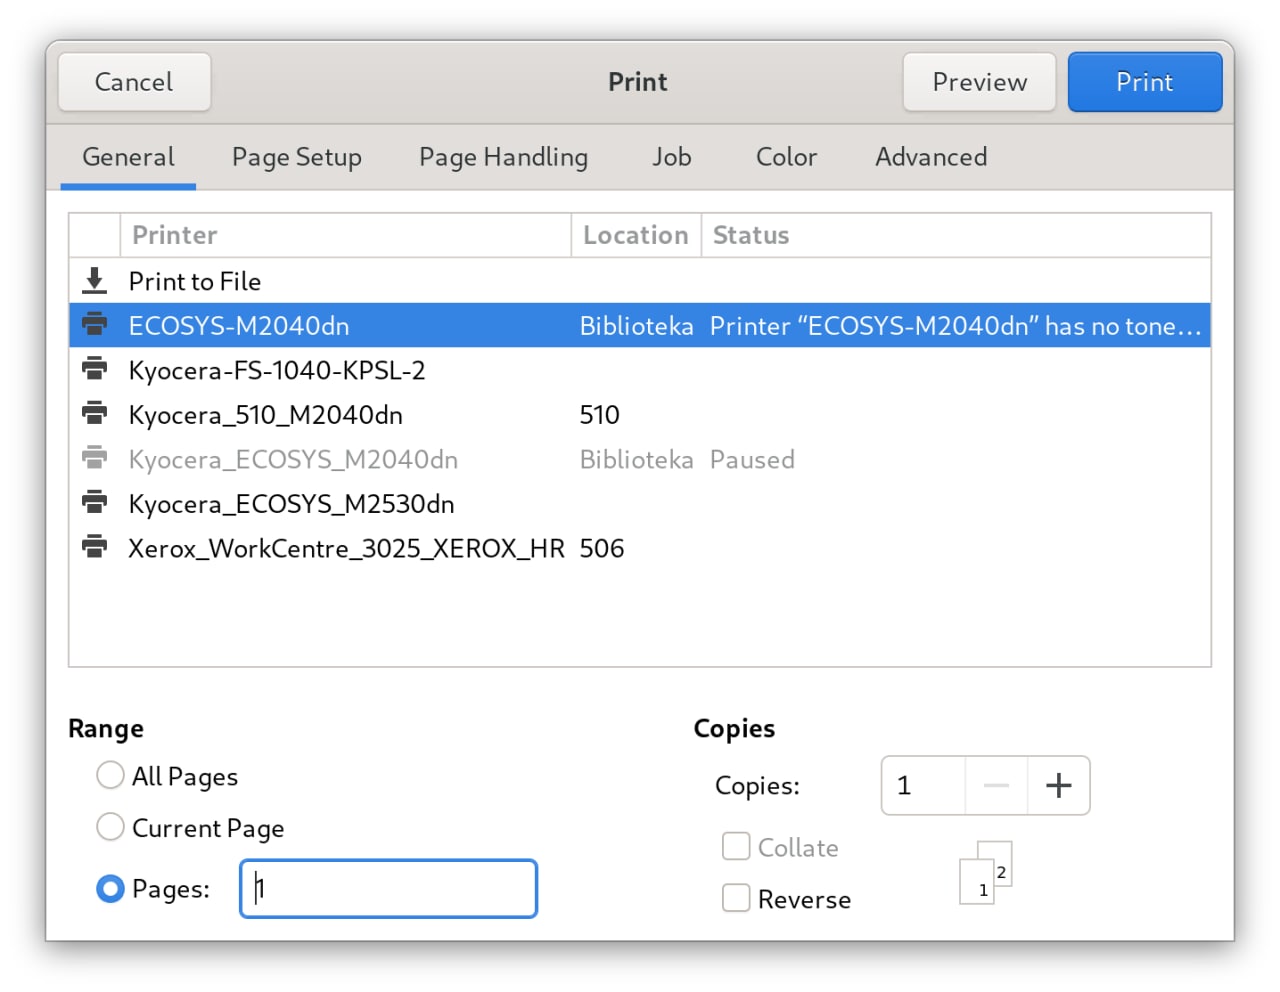Open the Page Setup tab

point(297,157)
